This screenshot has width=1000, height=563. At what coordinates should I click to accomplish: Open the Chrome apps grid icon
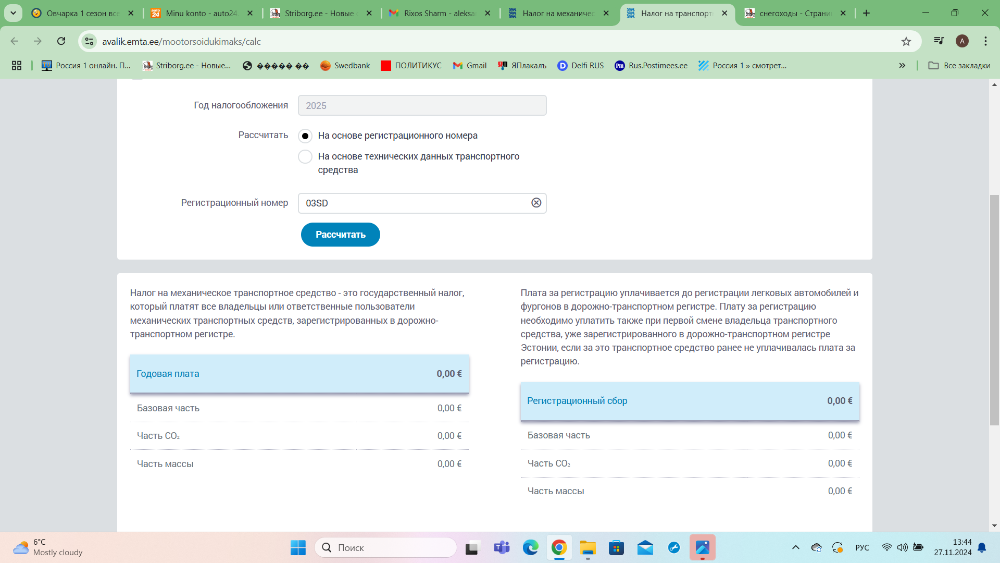tap(16, 65)
